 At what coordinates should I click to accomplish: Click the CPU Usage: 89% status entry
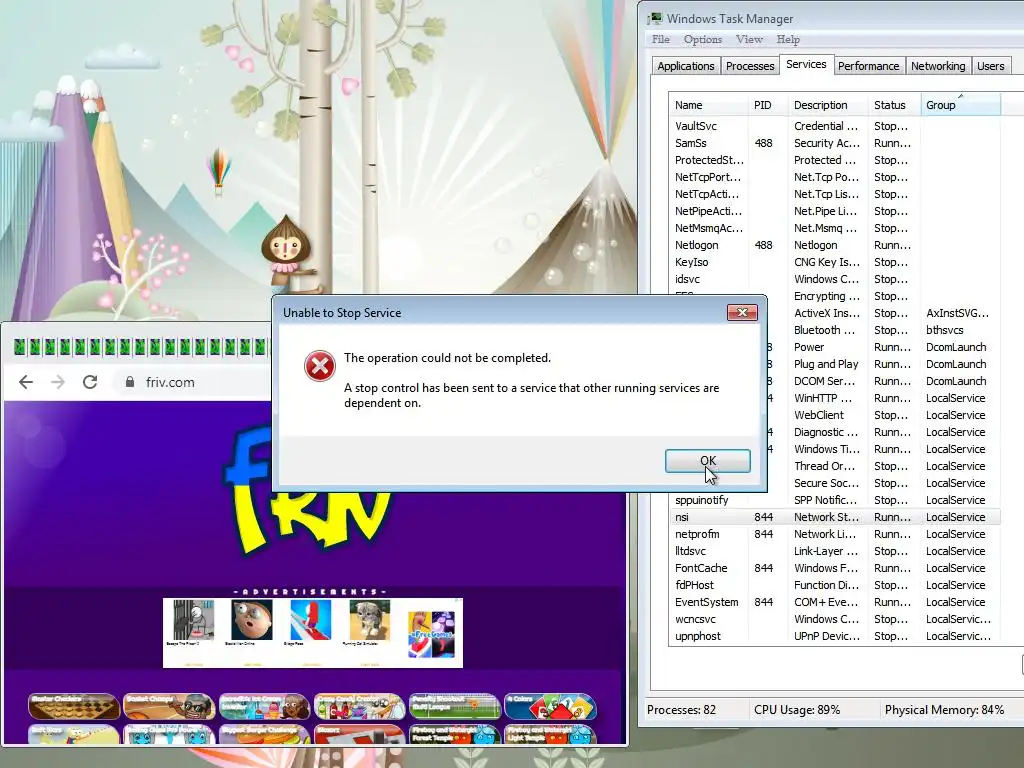click(x=797, y=709)
